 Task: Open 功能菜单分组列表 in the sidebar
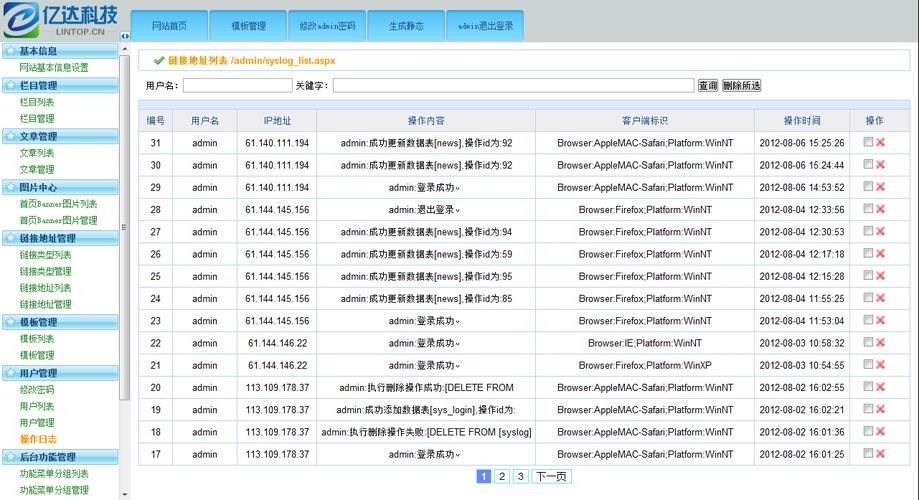click(x=54, y=473)
